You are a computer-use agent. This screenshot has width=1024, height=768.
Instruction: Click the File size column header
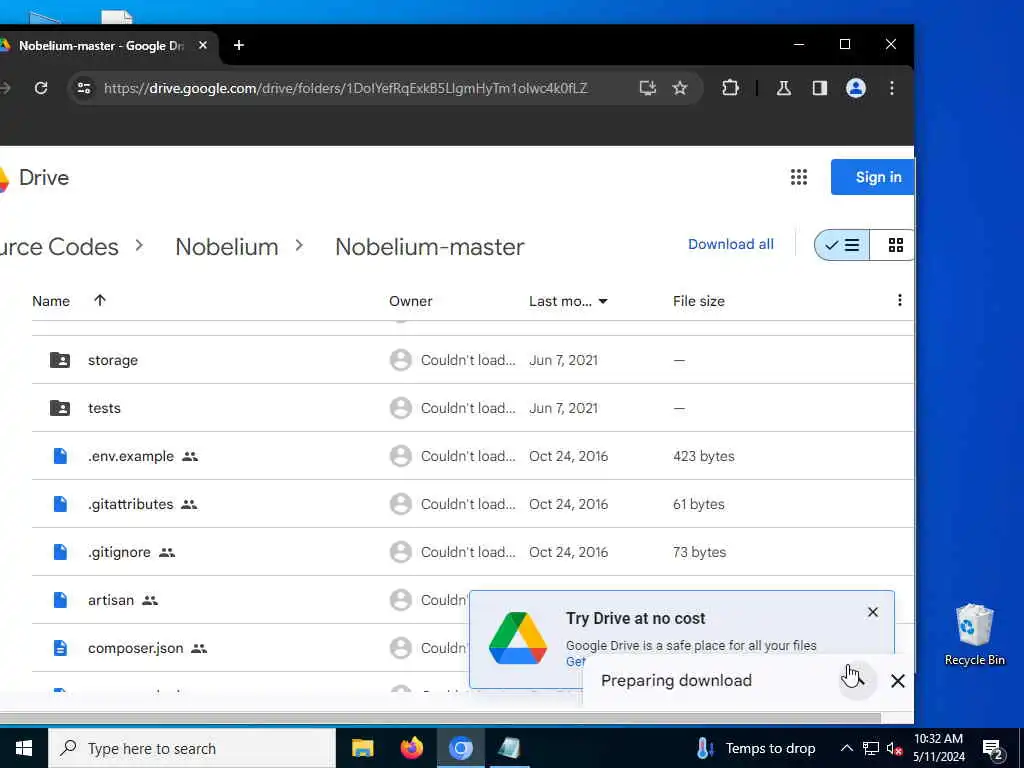tap(699, 301)
